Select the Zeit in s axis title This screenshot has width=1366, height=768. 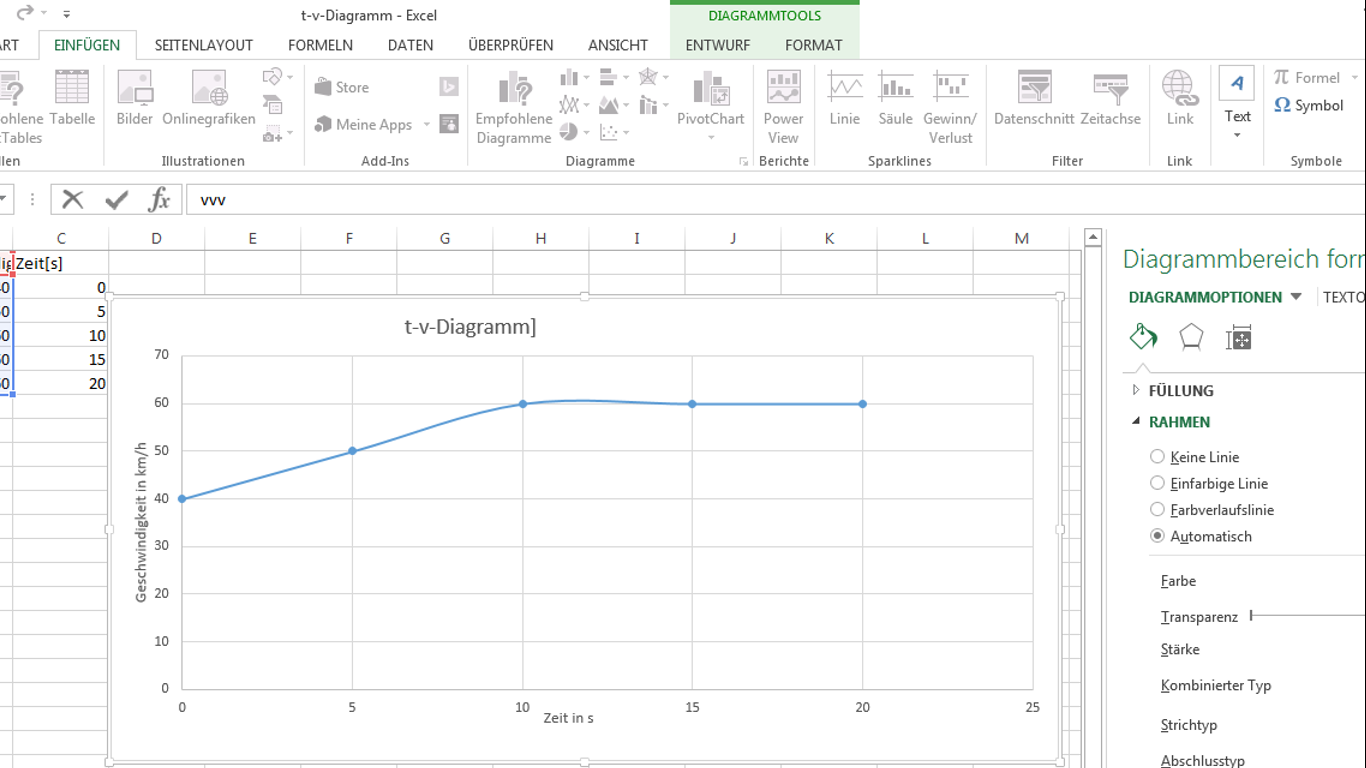click(568, 718)
